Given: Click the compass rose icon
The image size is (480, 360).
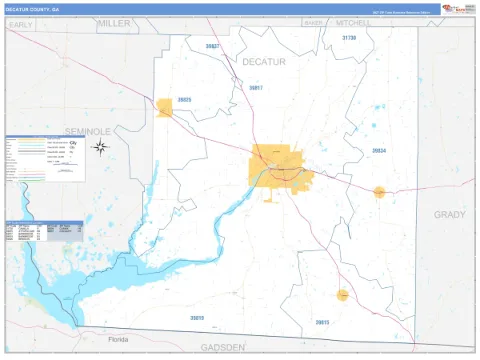Looking at the screenshot, I should coord(100,147).
